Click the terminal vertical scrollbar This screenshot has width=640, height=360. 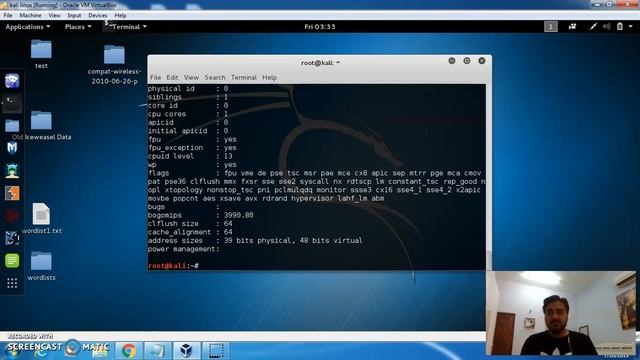click(489, 177)
